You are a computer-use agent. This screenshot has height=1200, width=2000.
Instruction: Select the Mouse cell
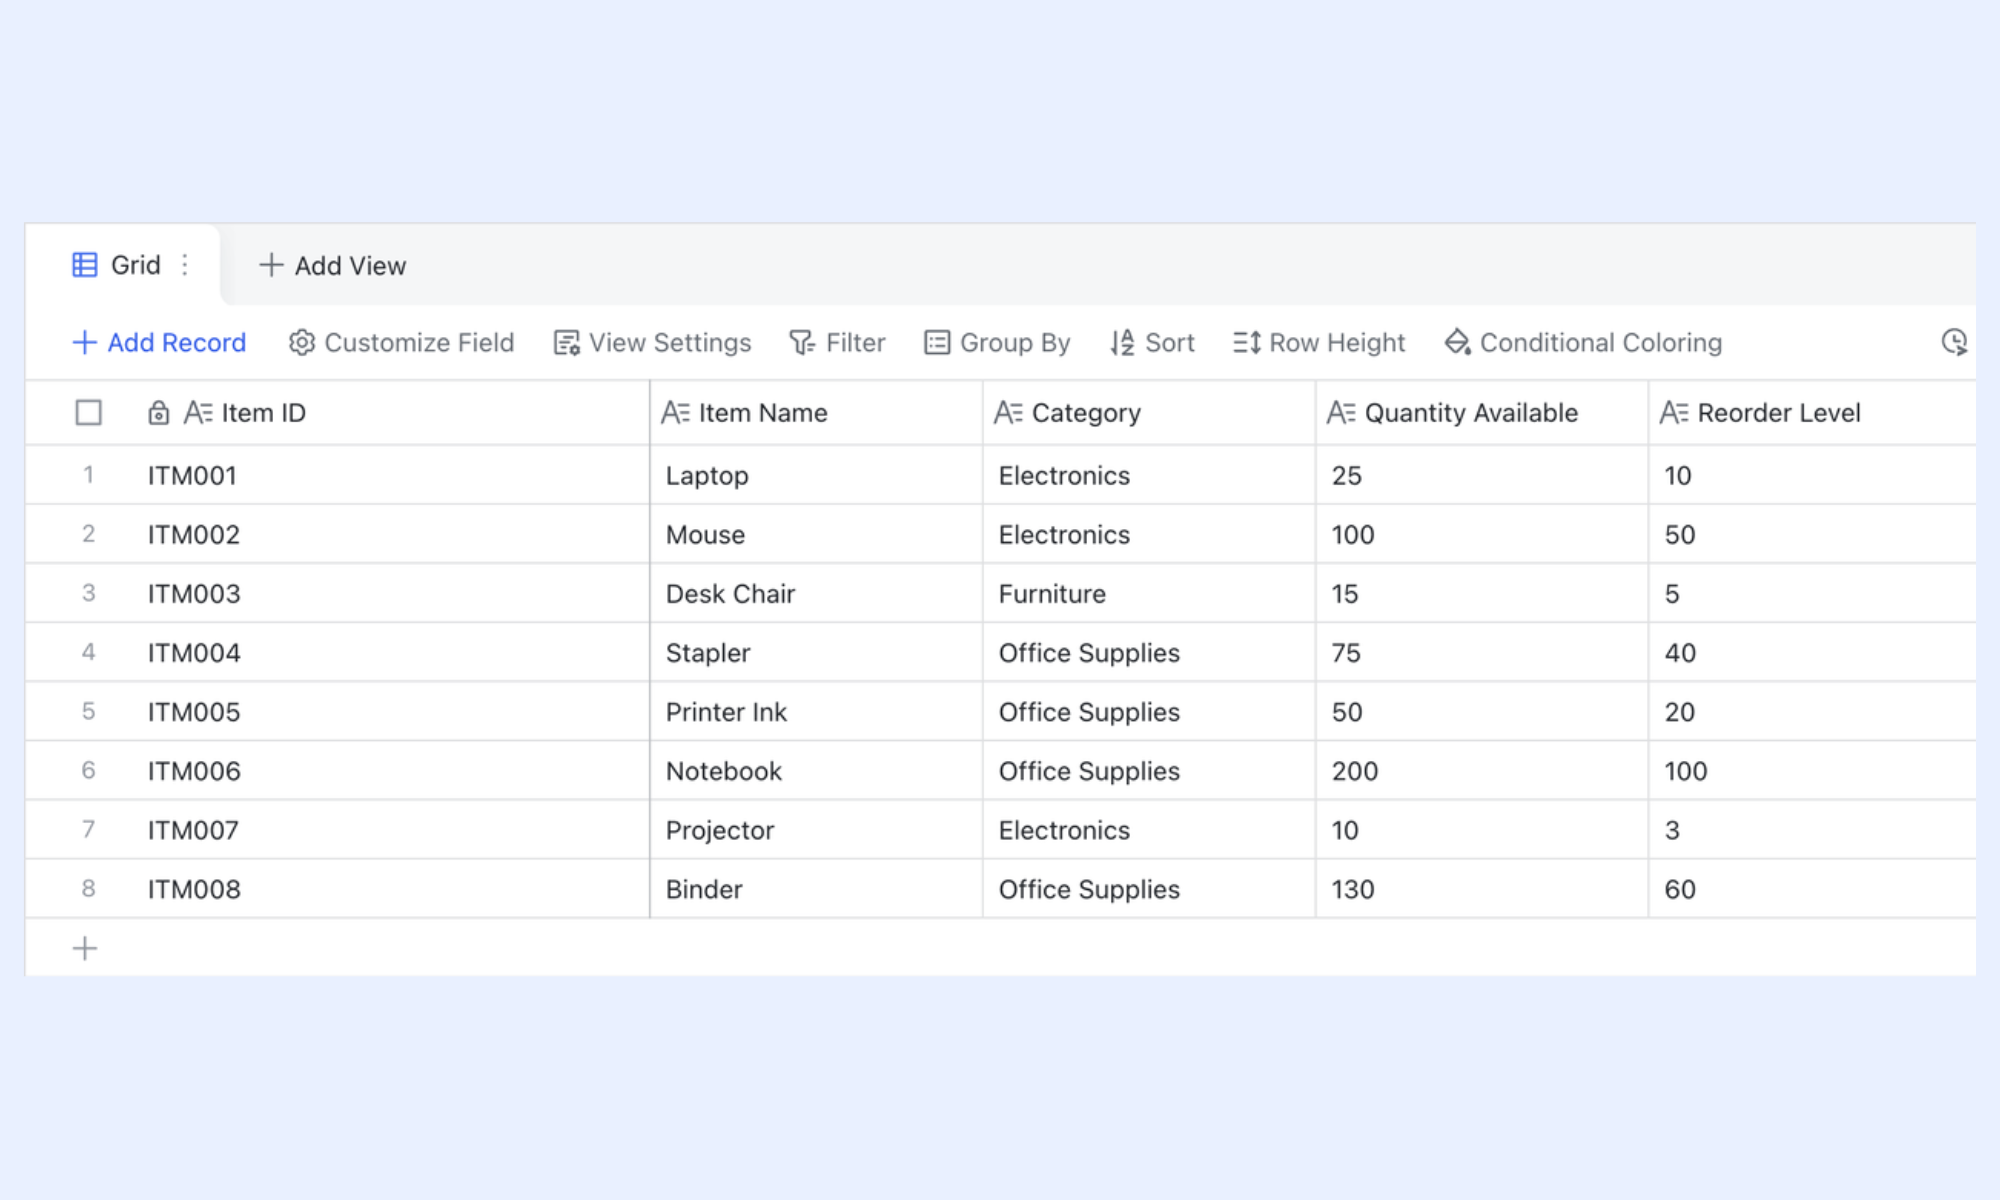coord(816,534)
